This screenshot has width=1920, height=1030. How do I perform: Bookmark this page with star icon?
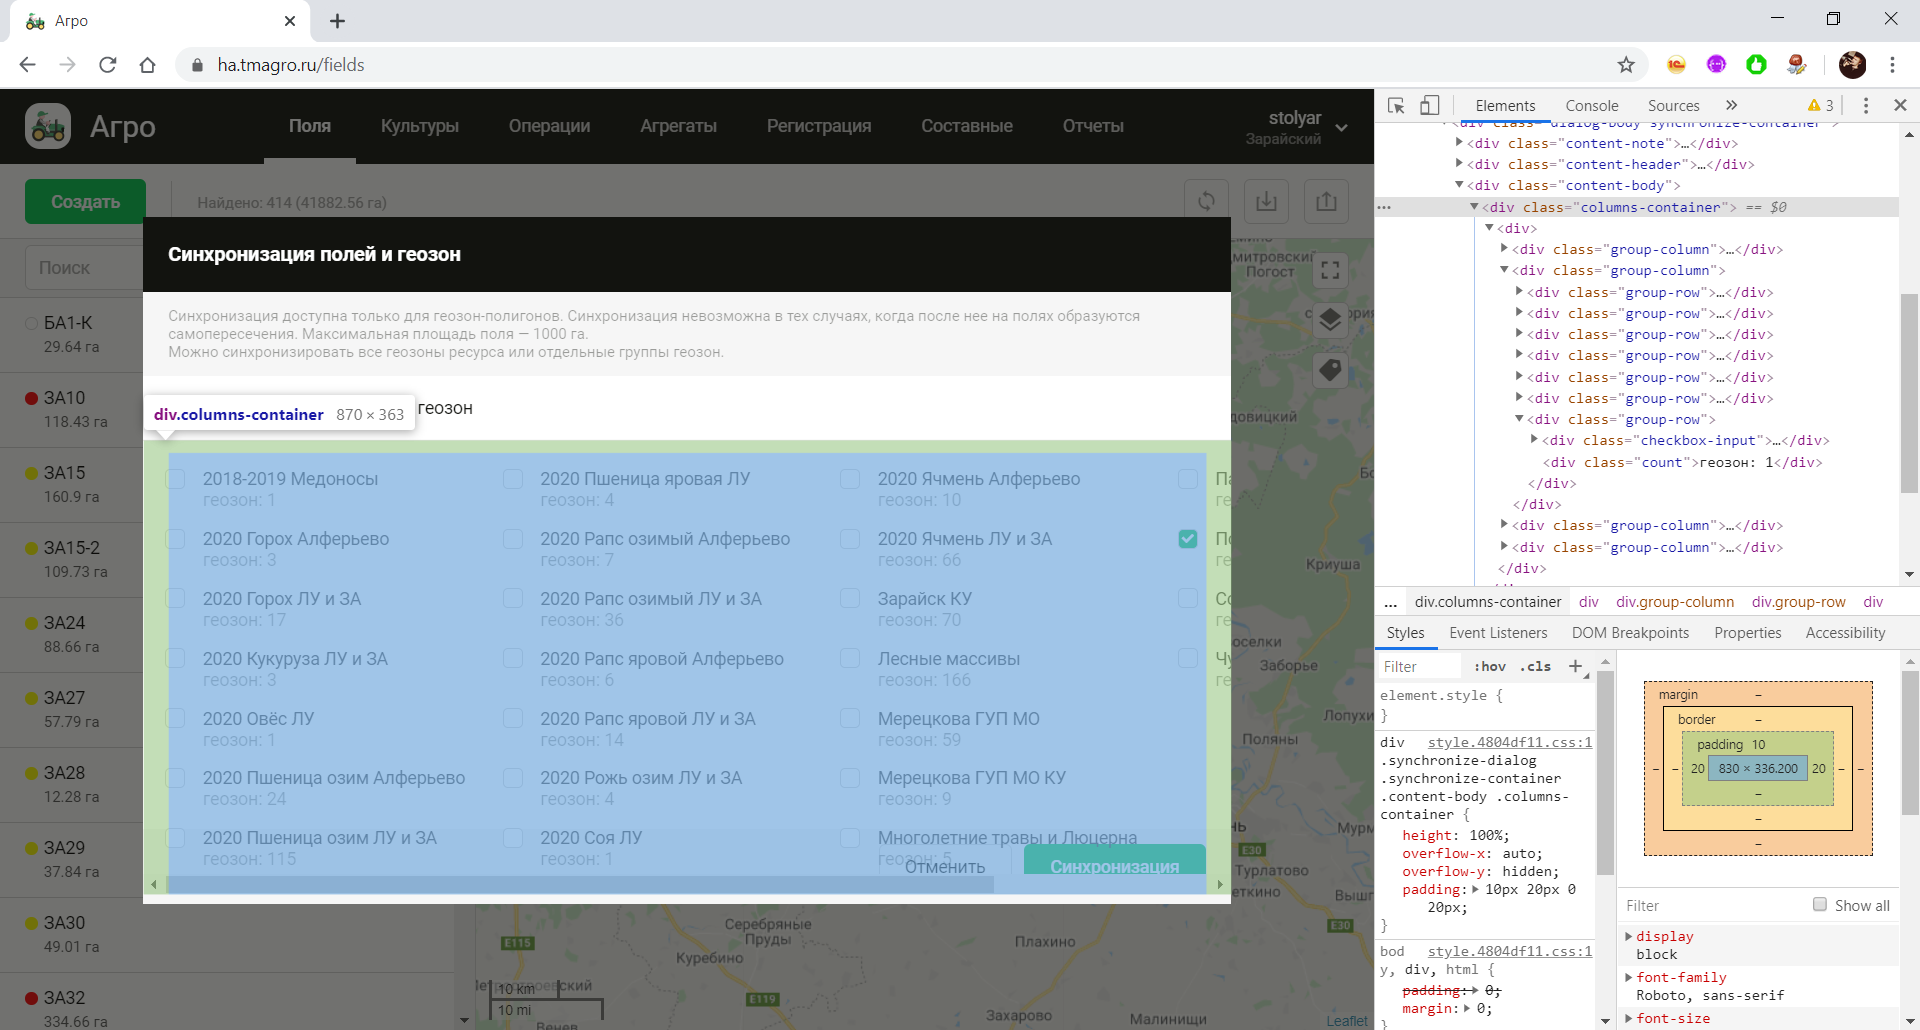pos(1626,65)
